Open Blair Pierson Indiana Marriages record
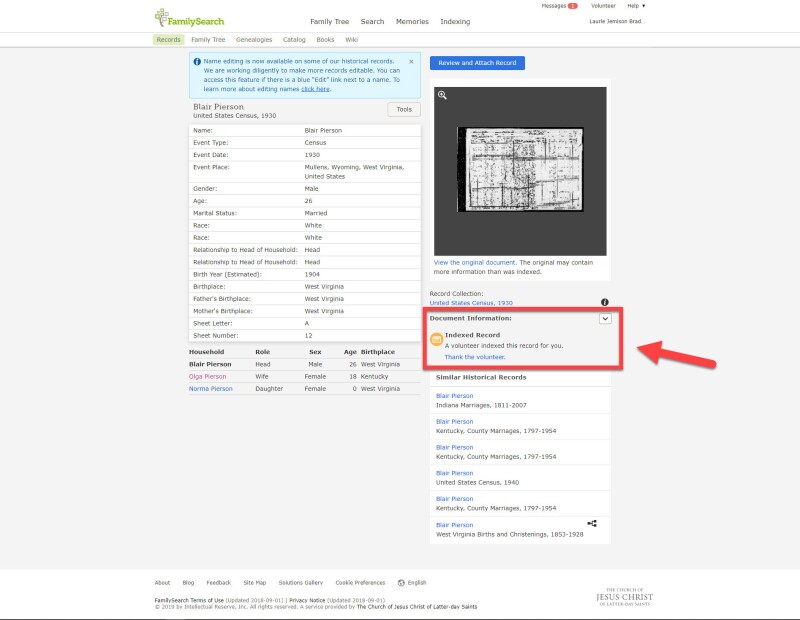The height and width of the screenshot is (620, 800). (455, 396)
